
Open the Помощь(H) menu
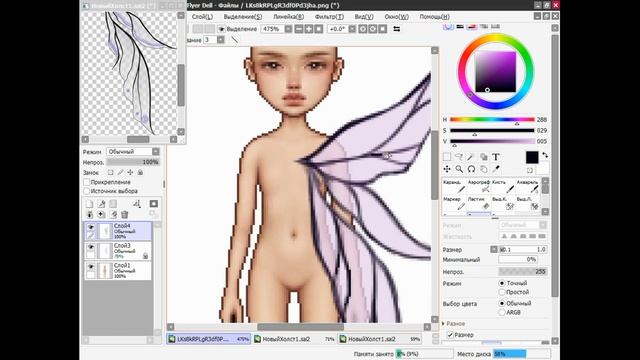click(x=435, y=17)
